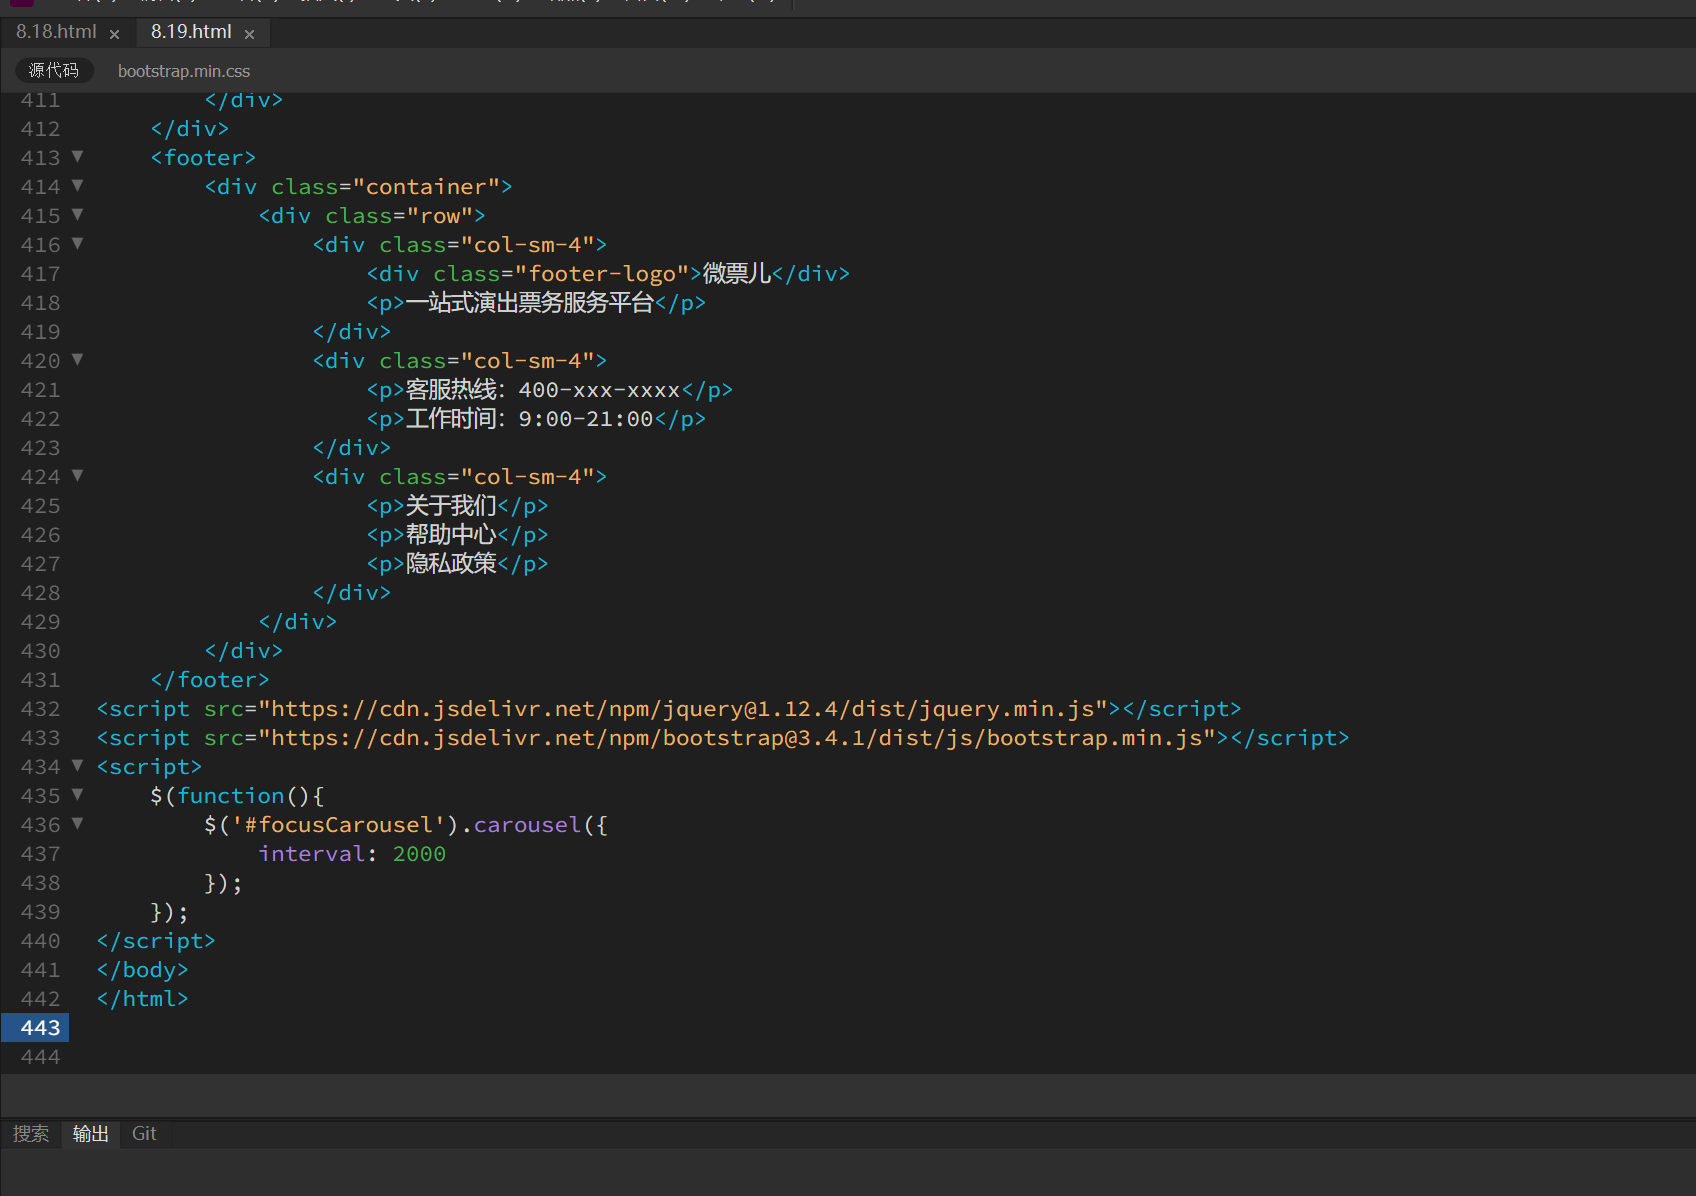Collapse the container div on line 414
Screen dimensions: 1696x1196
point(77,186)
